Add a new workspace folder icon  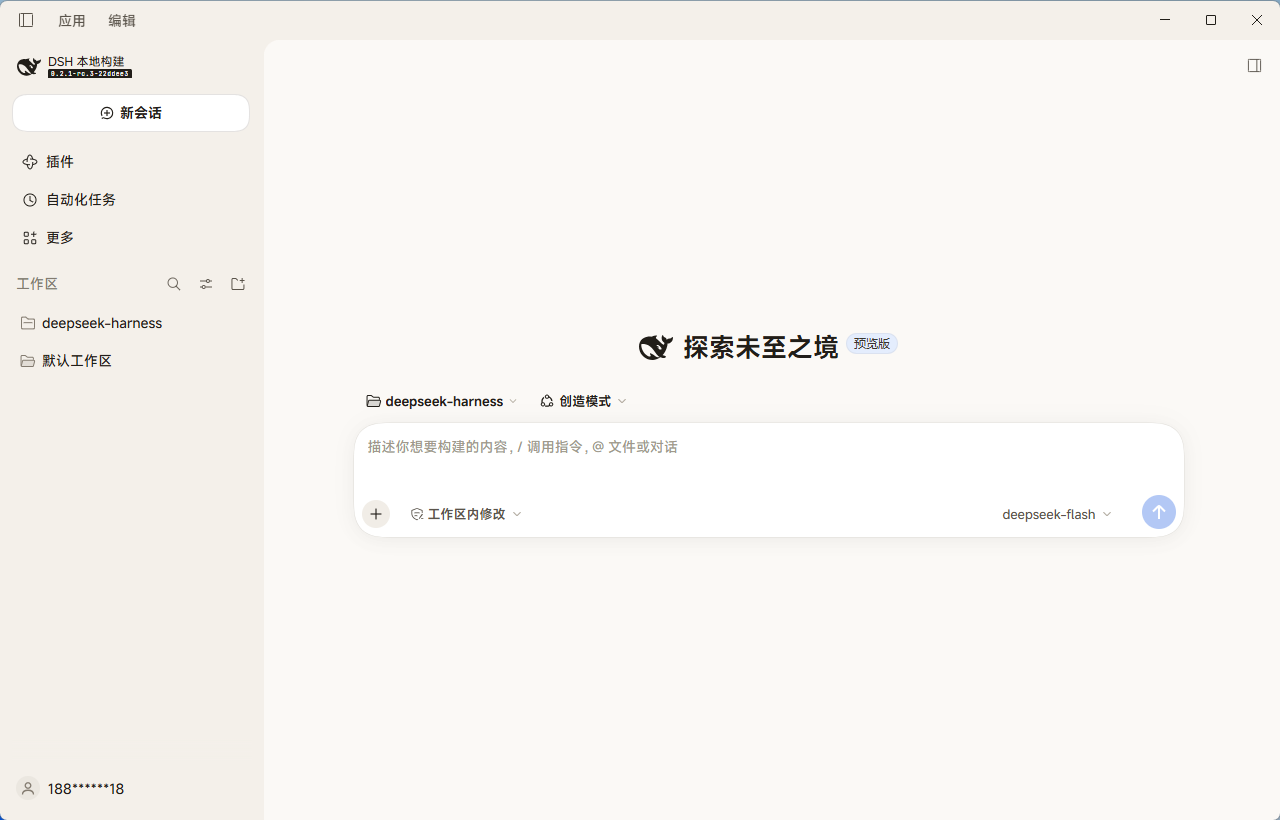click(238, 284)
